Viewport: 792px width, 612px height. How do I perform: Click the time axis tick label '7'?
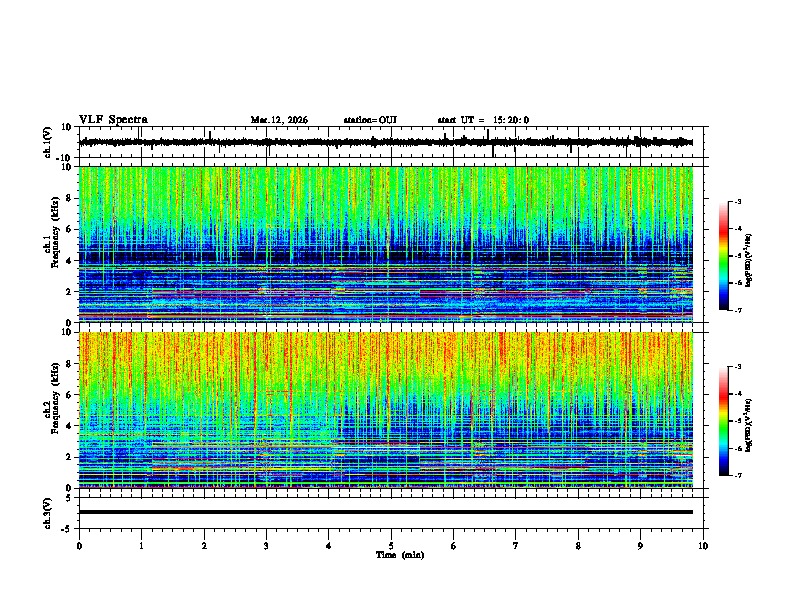coord(516,546)
